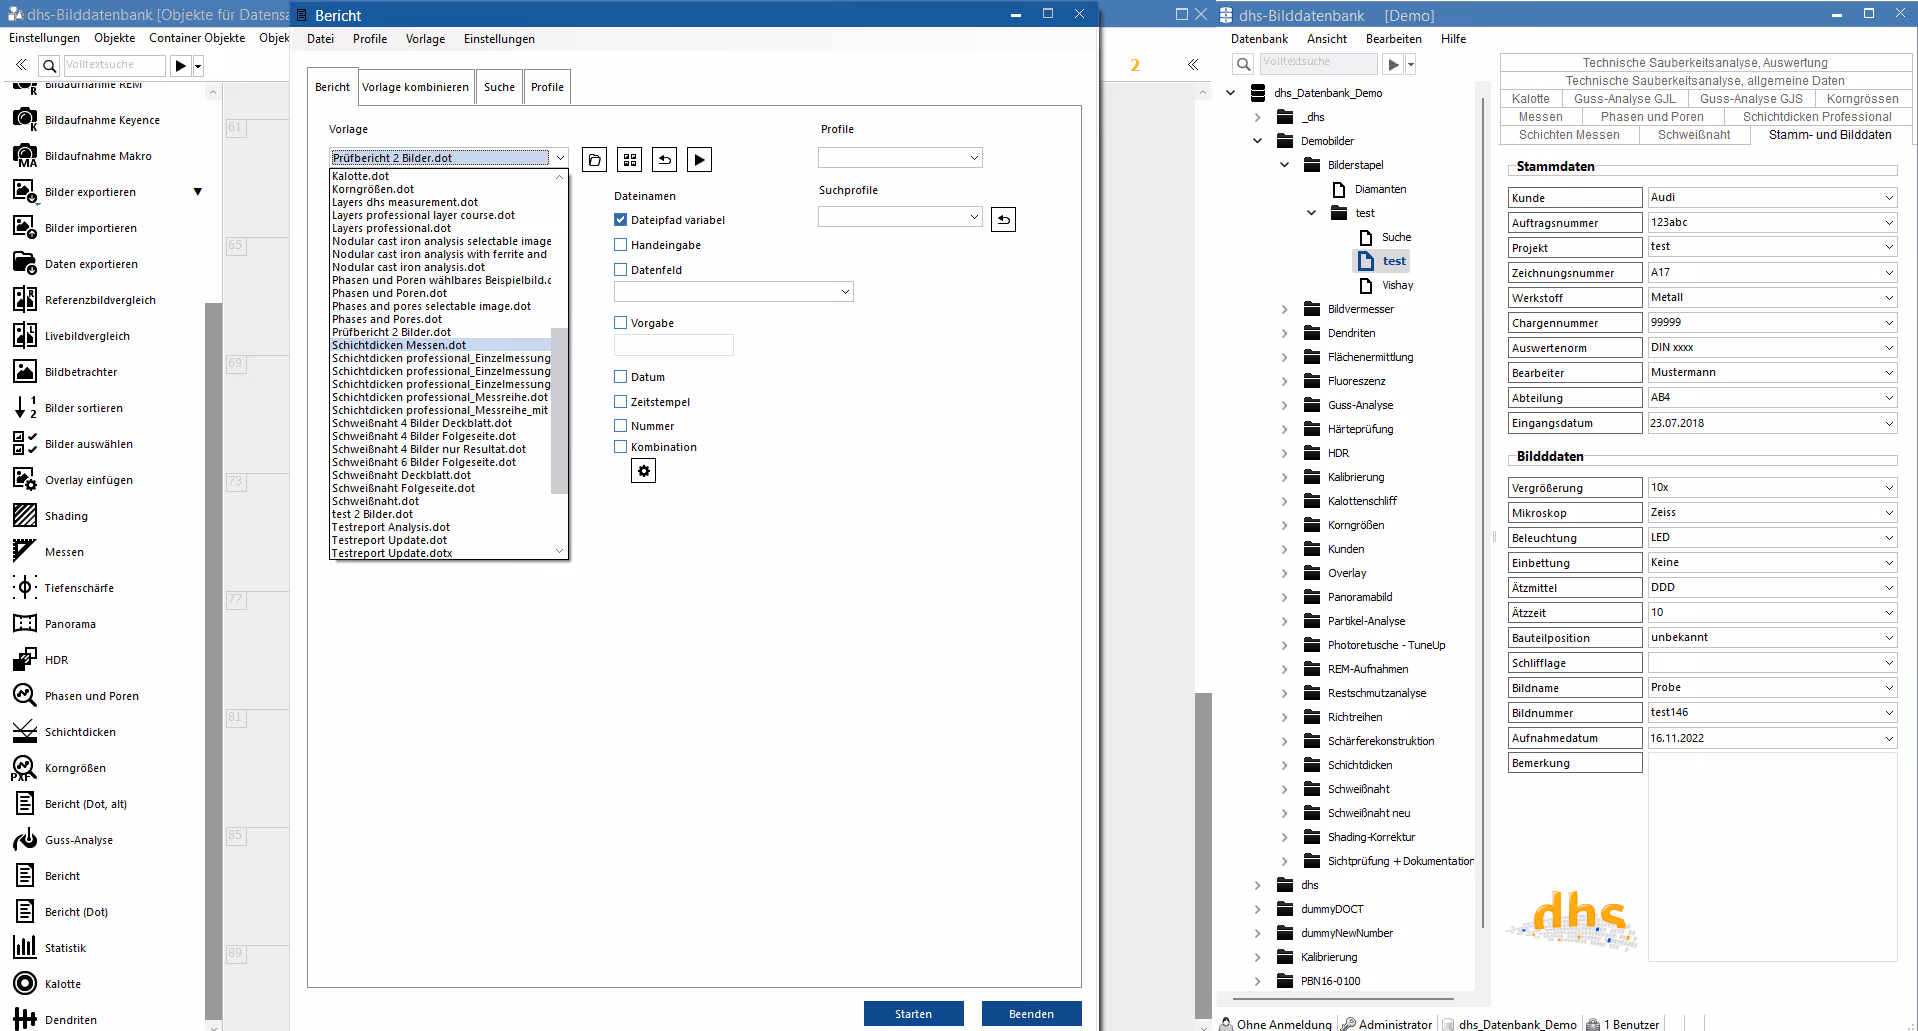Click the open-folder icon beside the Vorlage field
1918x1031 pixels.
pyautogui.click(x=594, y=160)
